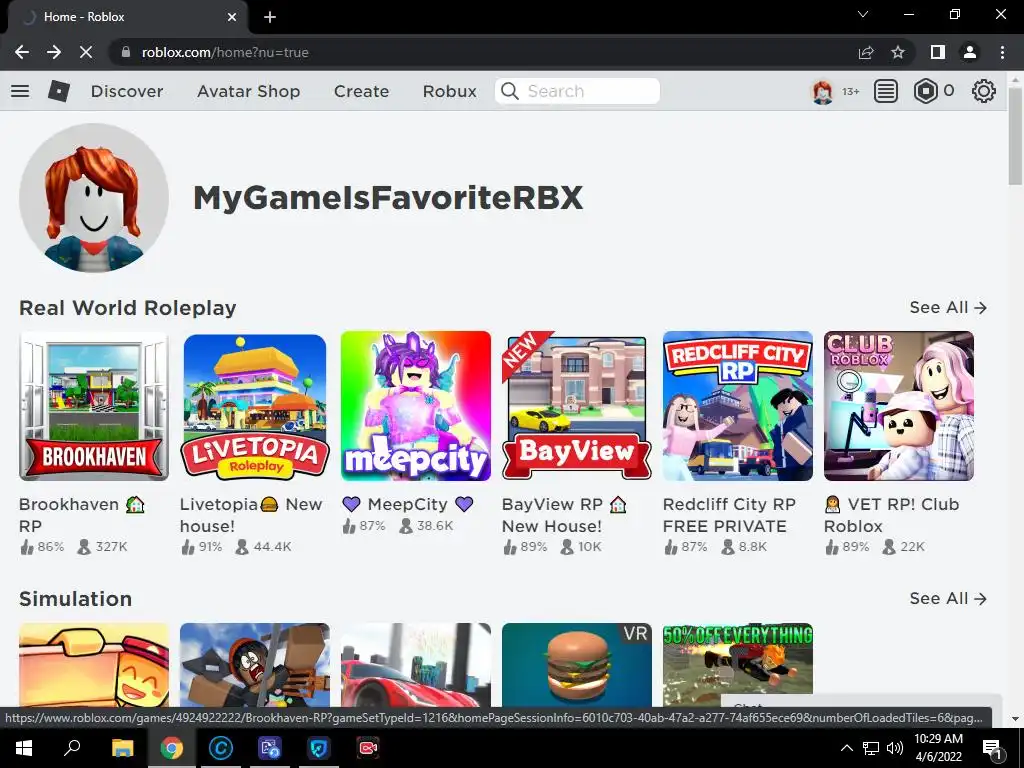Viewport: 1024px width, 768px height.
Task: Go back with the browser back arrow
Action: coord(22,52)
